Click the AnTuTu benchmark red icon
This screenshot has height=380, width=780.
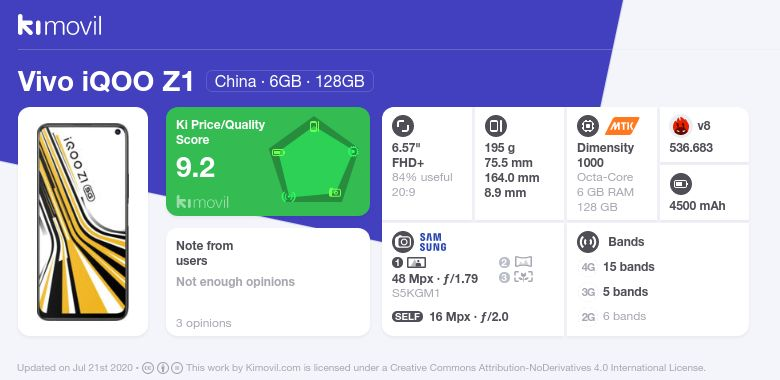coord(680,126)
